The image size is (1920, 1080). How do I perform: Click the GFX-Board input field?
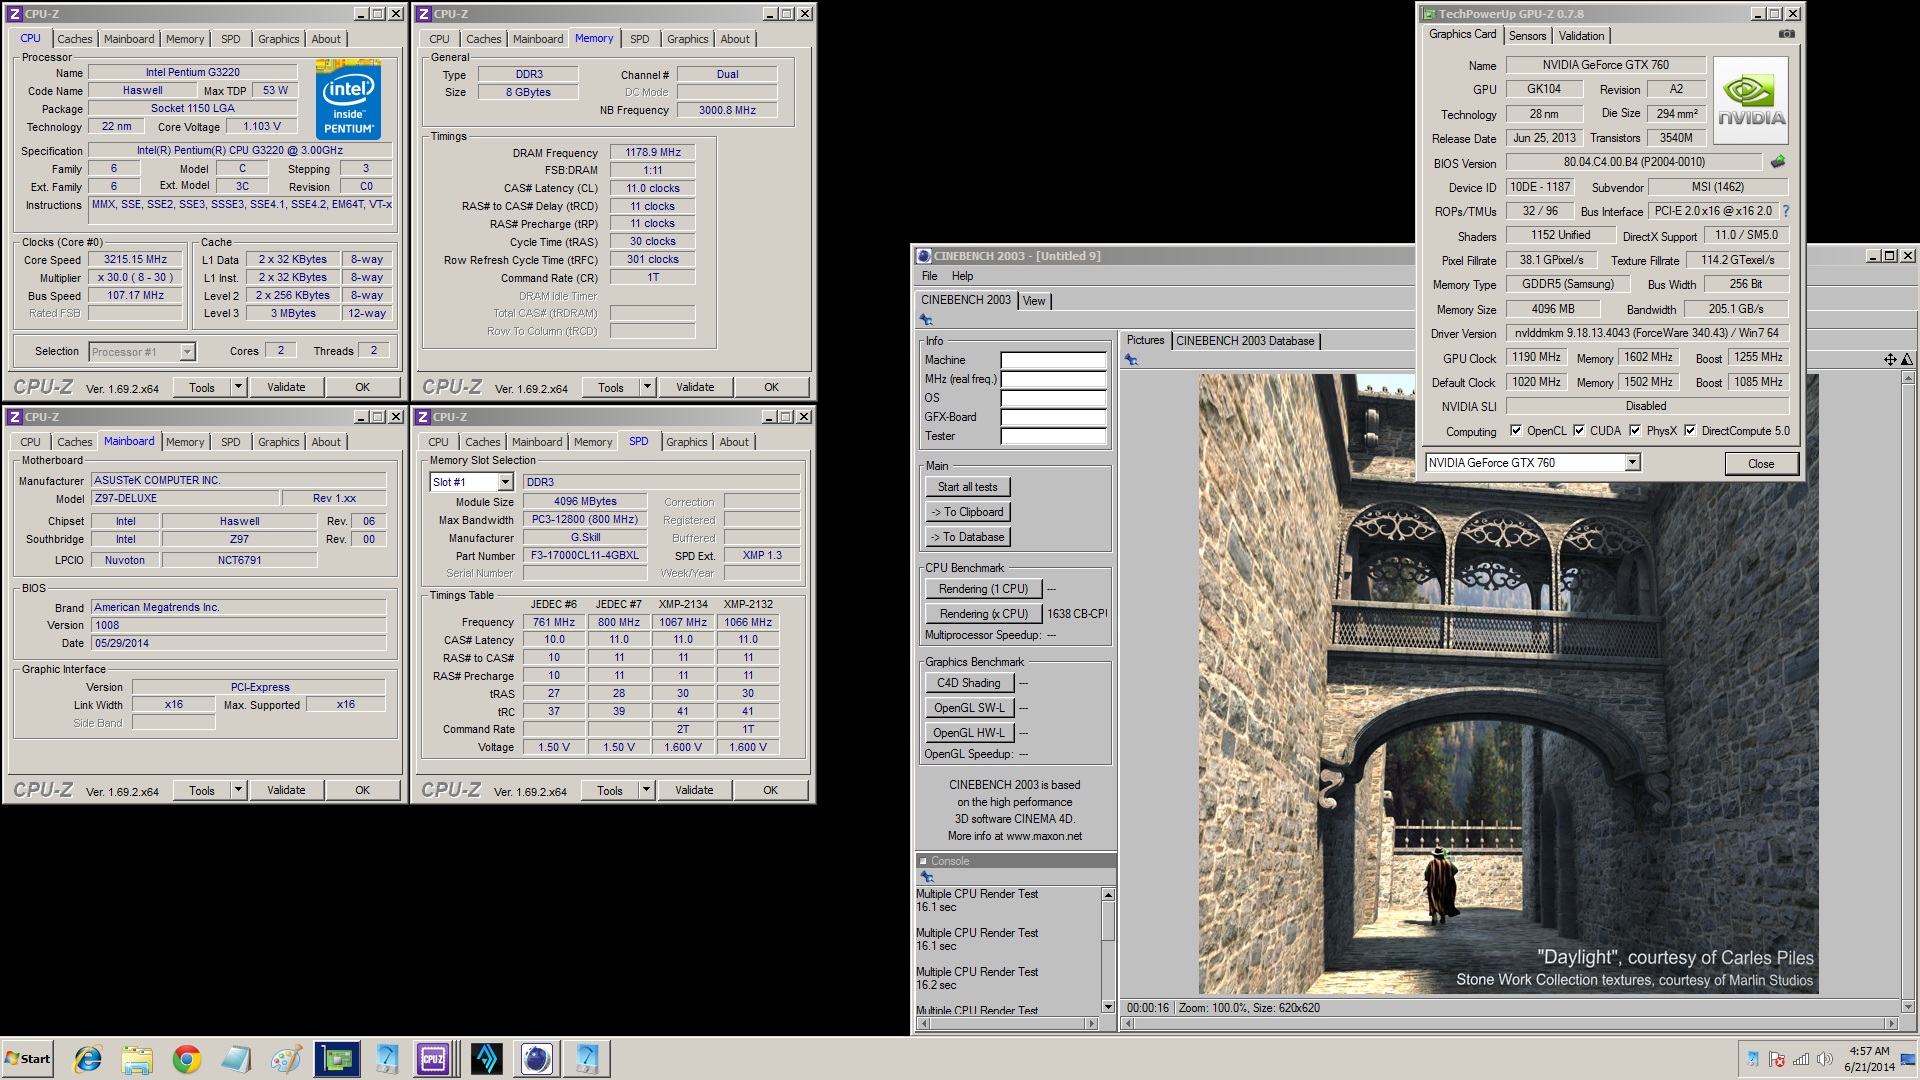coord(1053,417)
